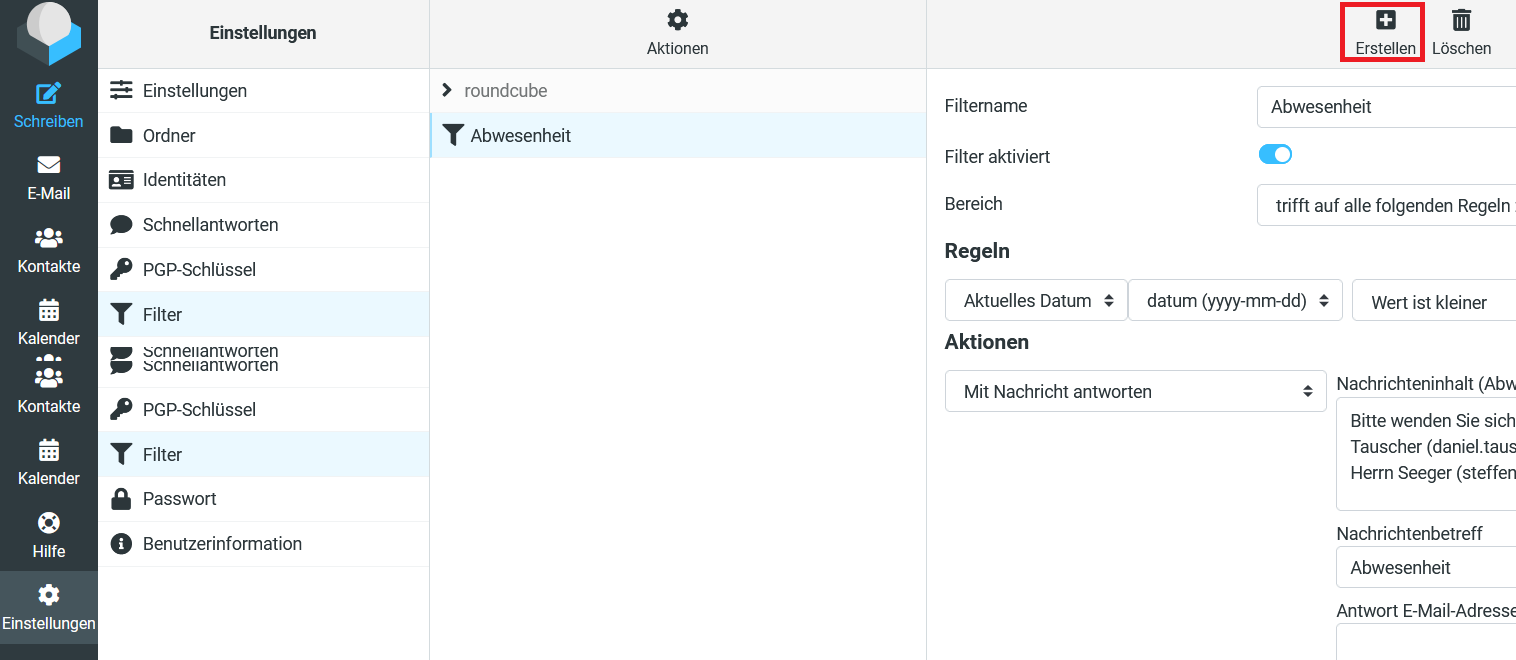1516x660 pixels.
Task: Click the Einstellungen panel title
Action: [263, 33]
